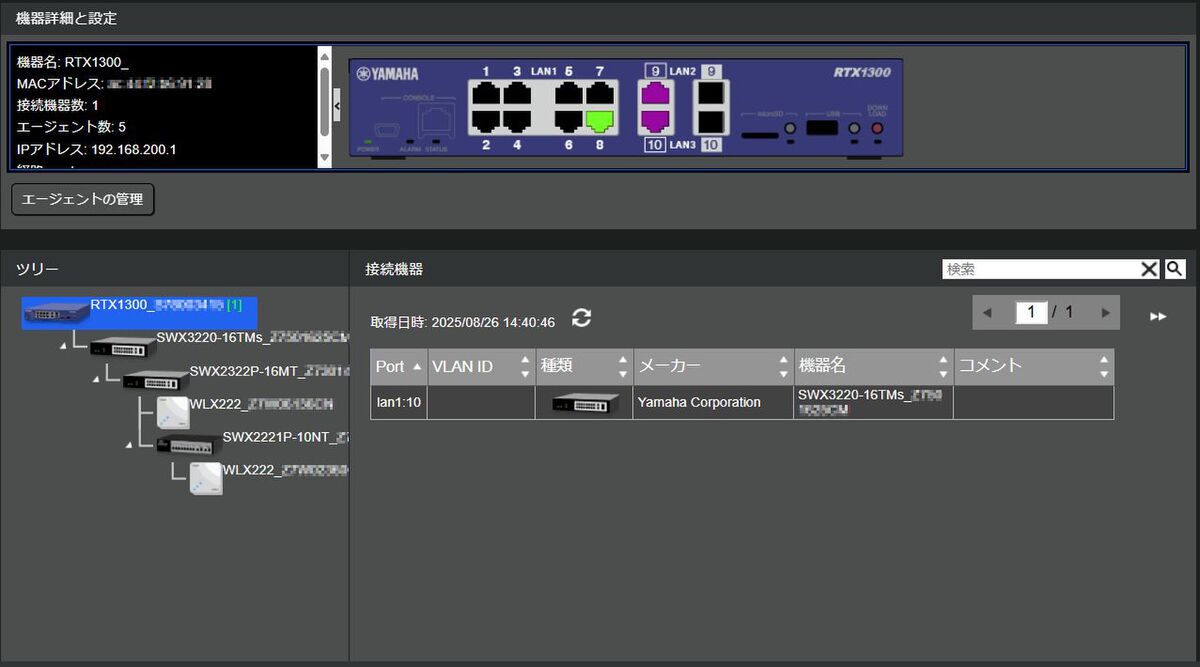The height and width of the screenshot is (667, 1200).
Task: Click the black SFP port 10
Action: 710,121
